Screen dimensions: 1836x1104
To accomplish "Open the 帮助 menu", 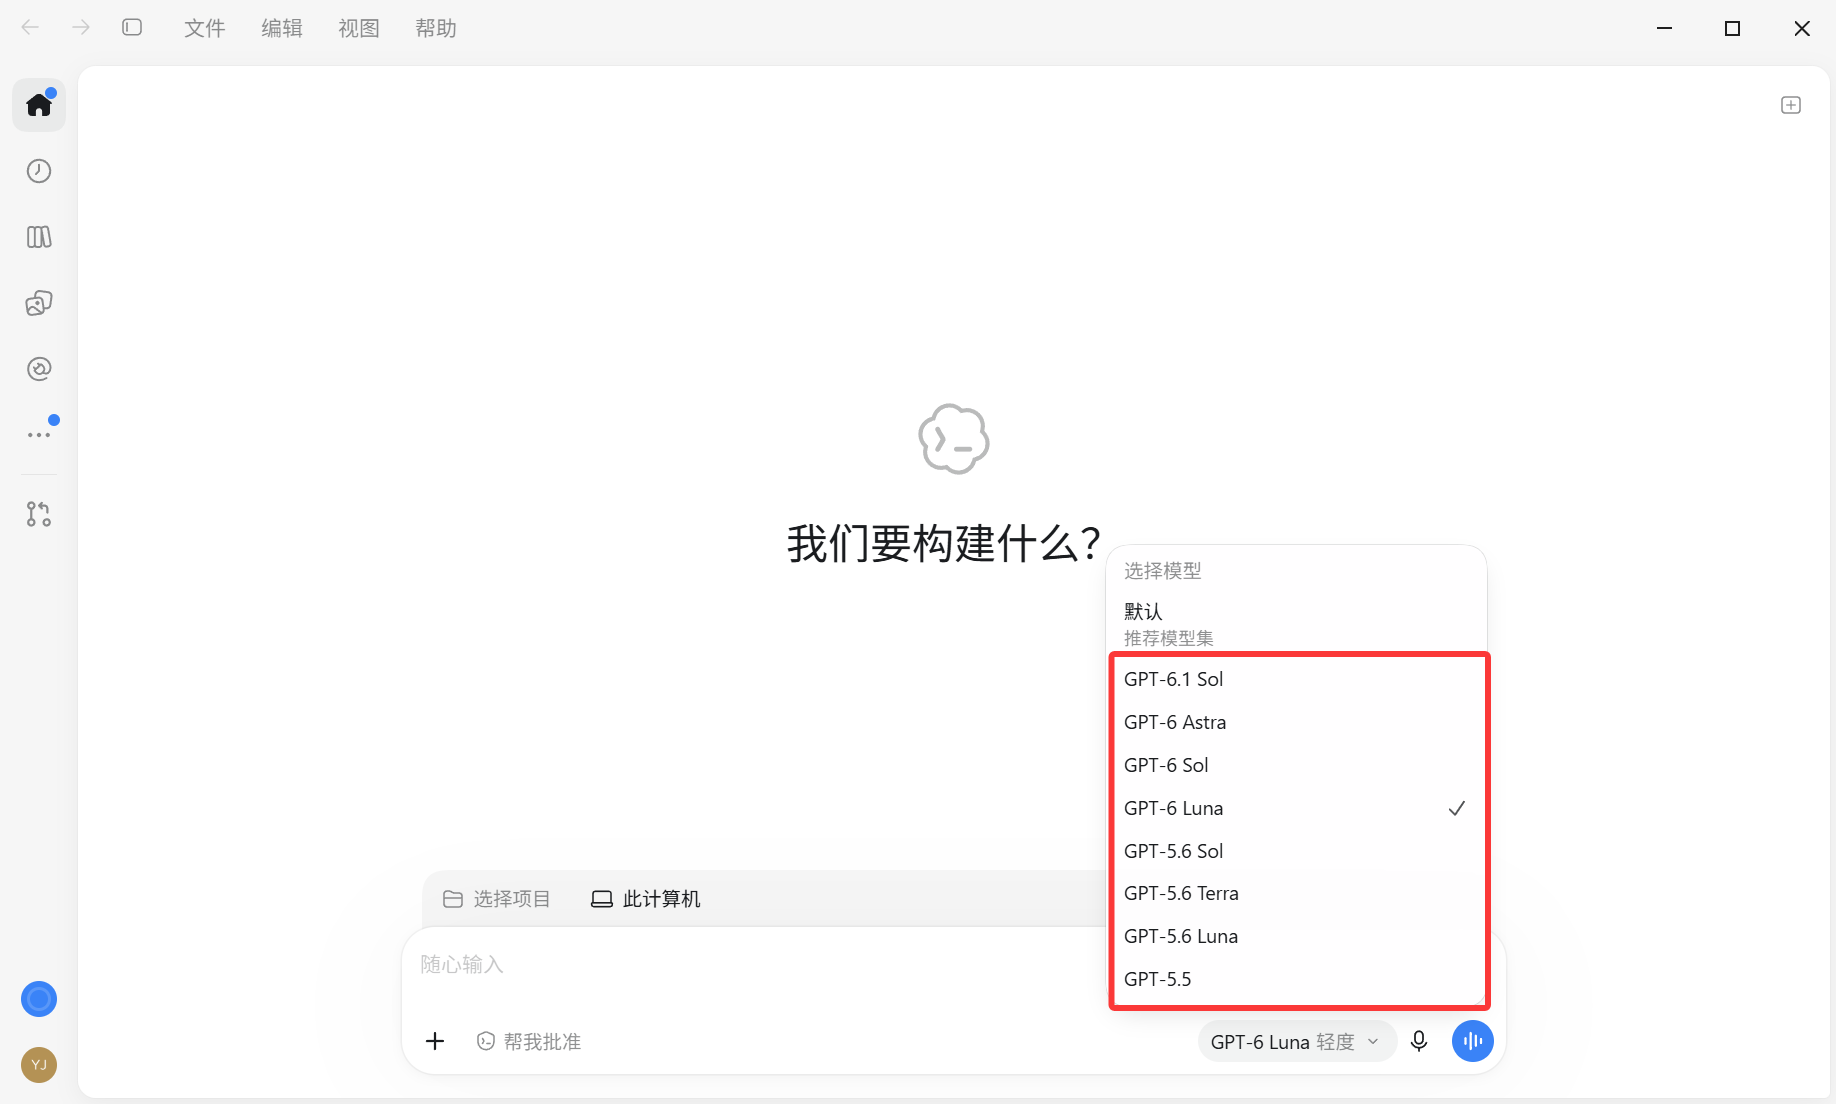I will point(436,28).
